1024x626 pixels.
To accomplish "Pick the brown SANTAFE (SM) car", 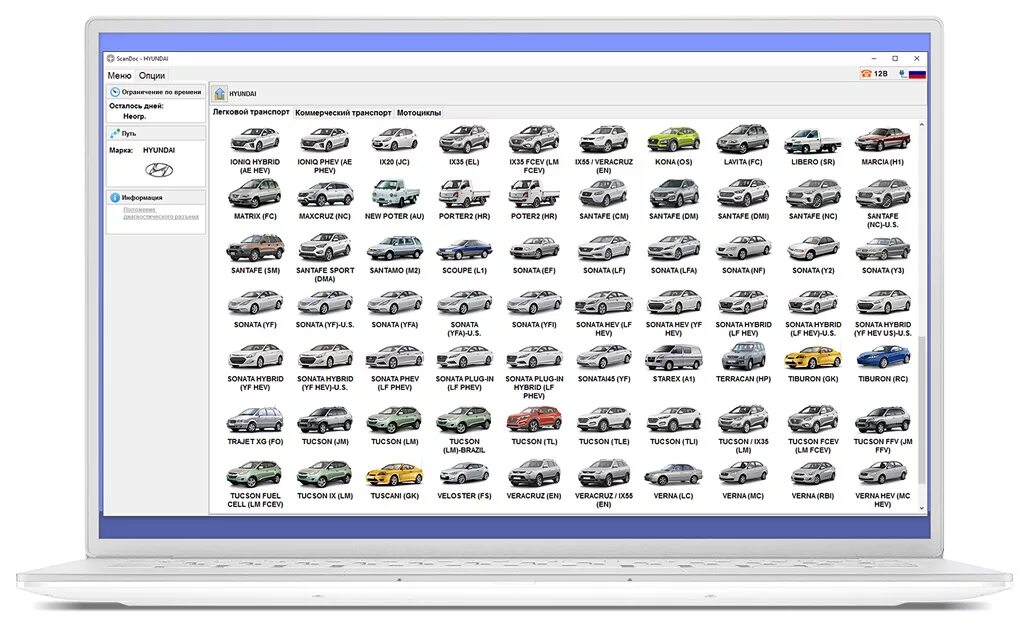I will (255, 254).
